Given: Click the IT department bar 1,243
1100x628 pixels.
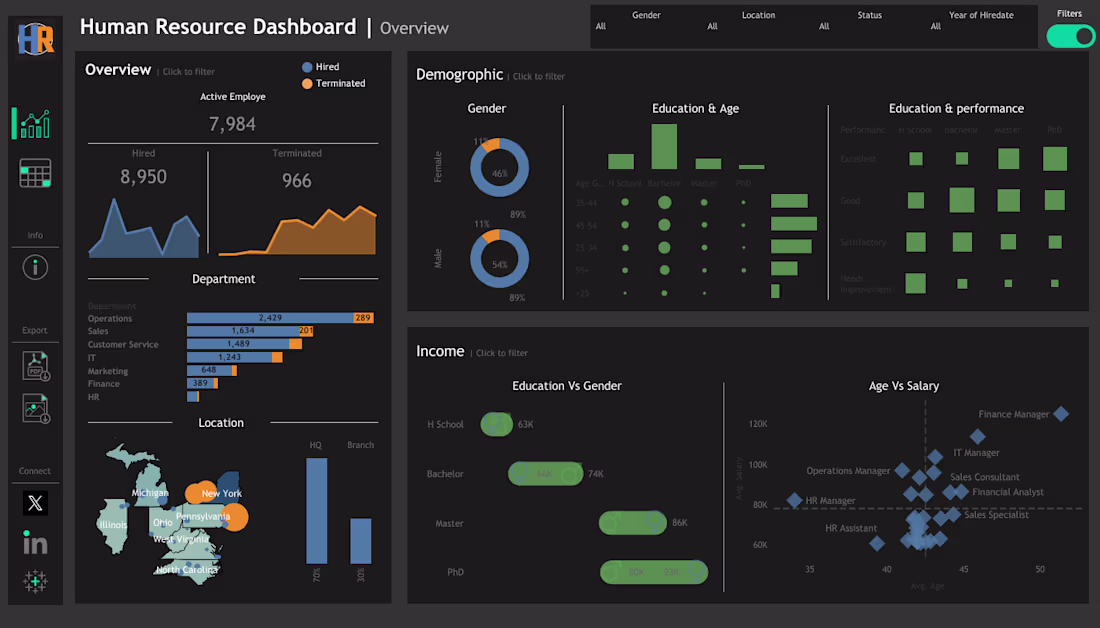Looking at the screenshot, I should coord(229,357).
